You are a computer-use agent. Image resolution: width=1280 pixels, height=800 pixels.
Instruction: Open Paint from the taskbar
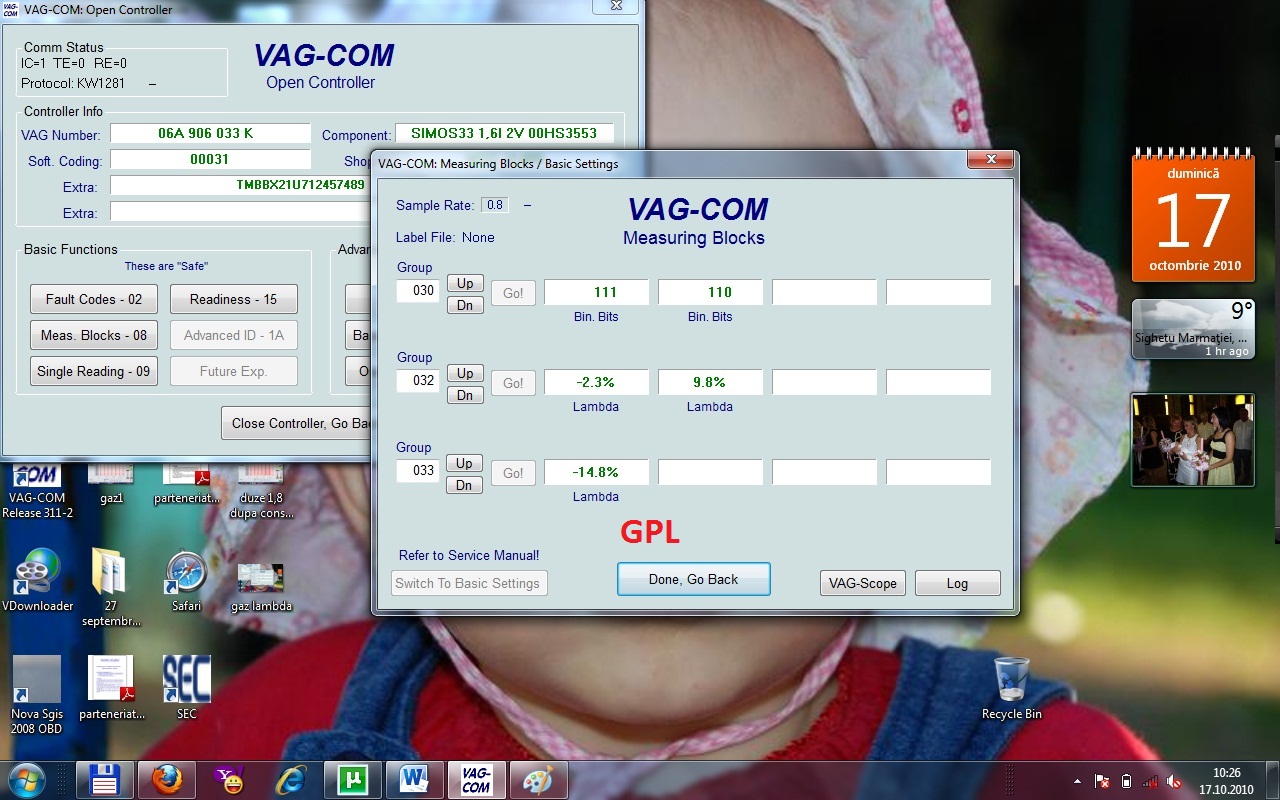click(539, 779)
